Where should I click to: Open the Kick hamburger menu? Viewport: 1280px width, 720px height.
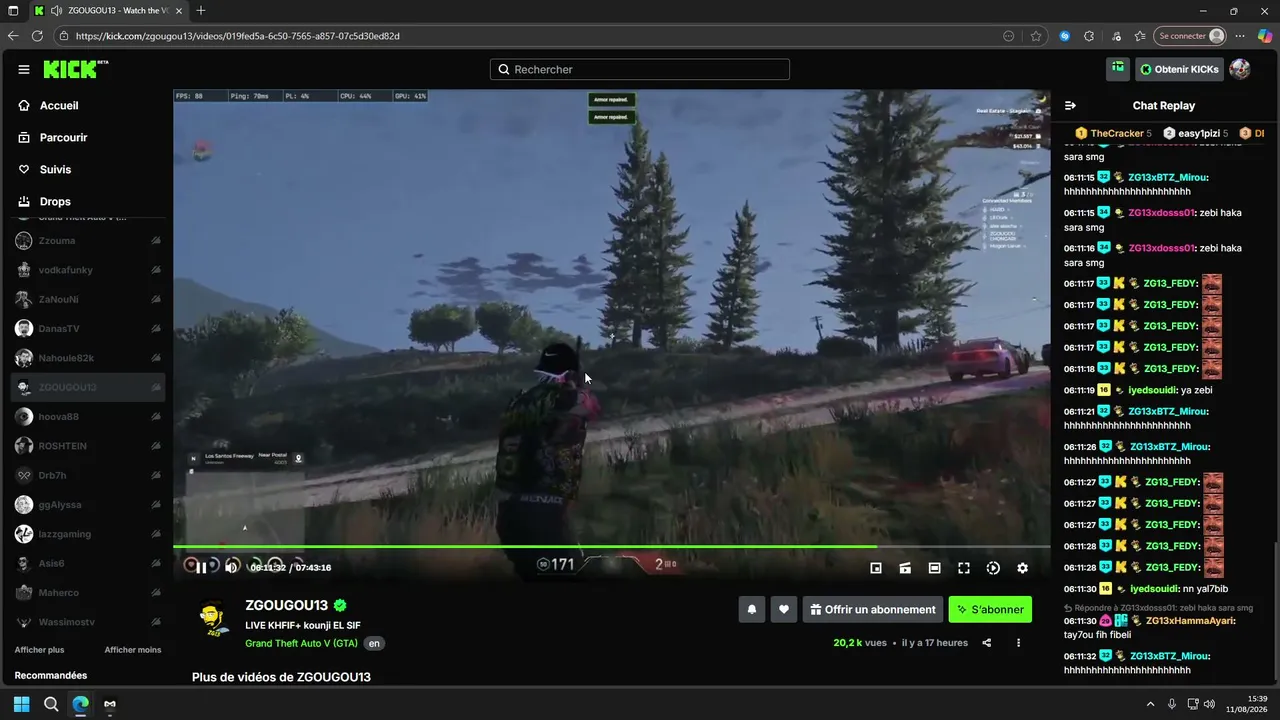[24, 70]
